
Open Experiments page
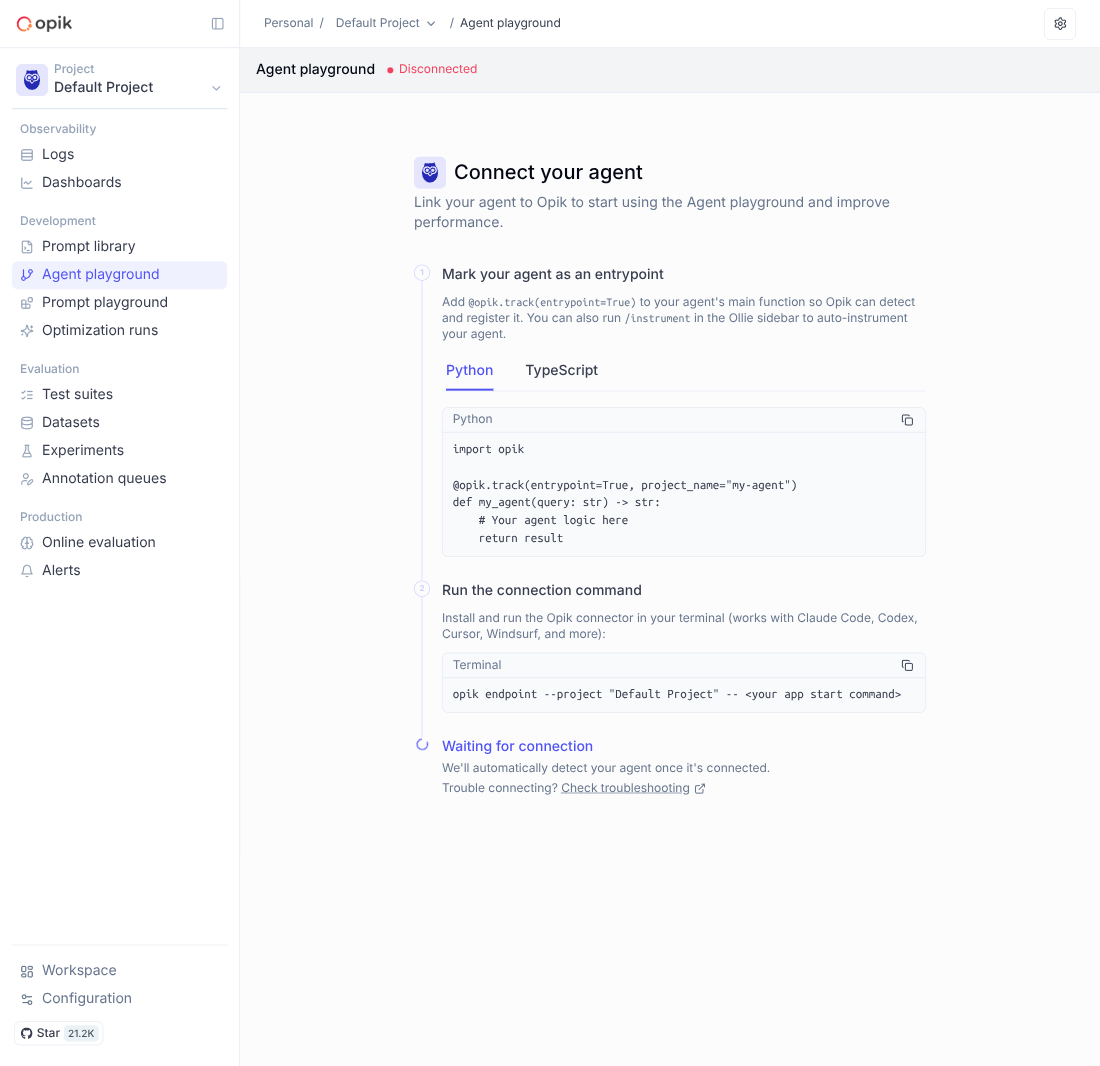pos(119,450)
